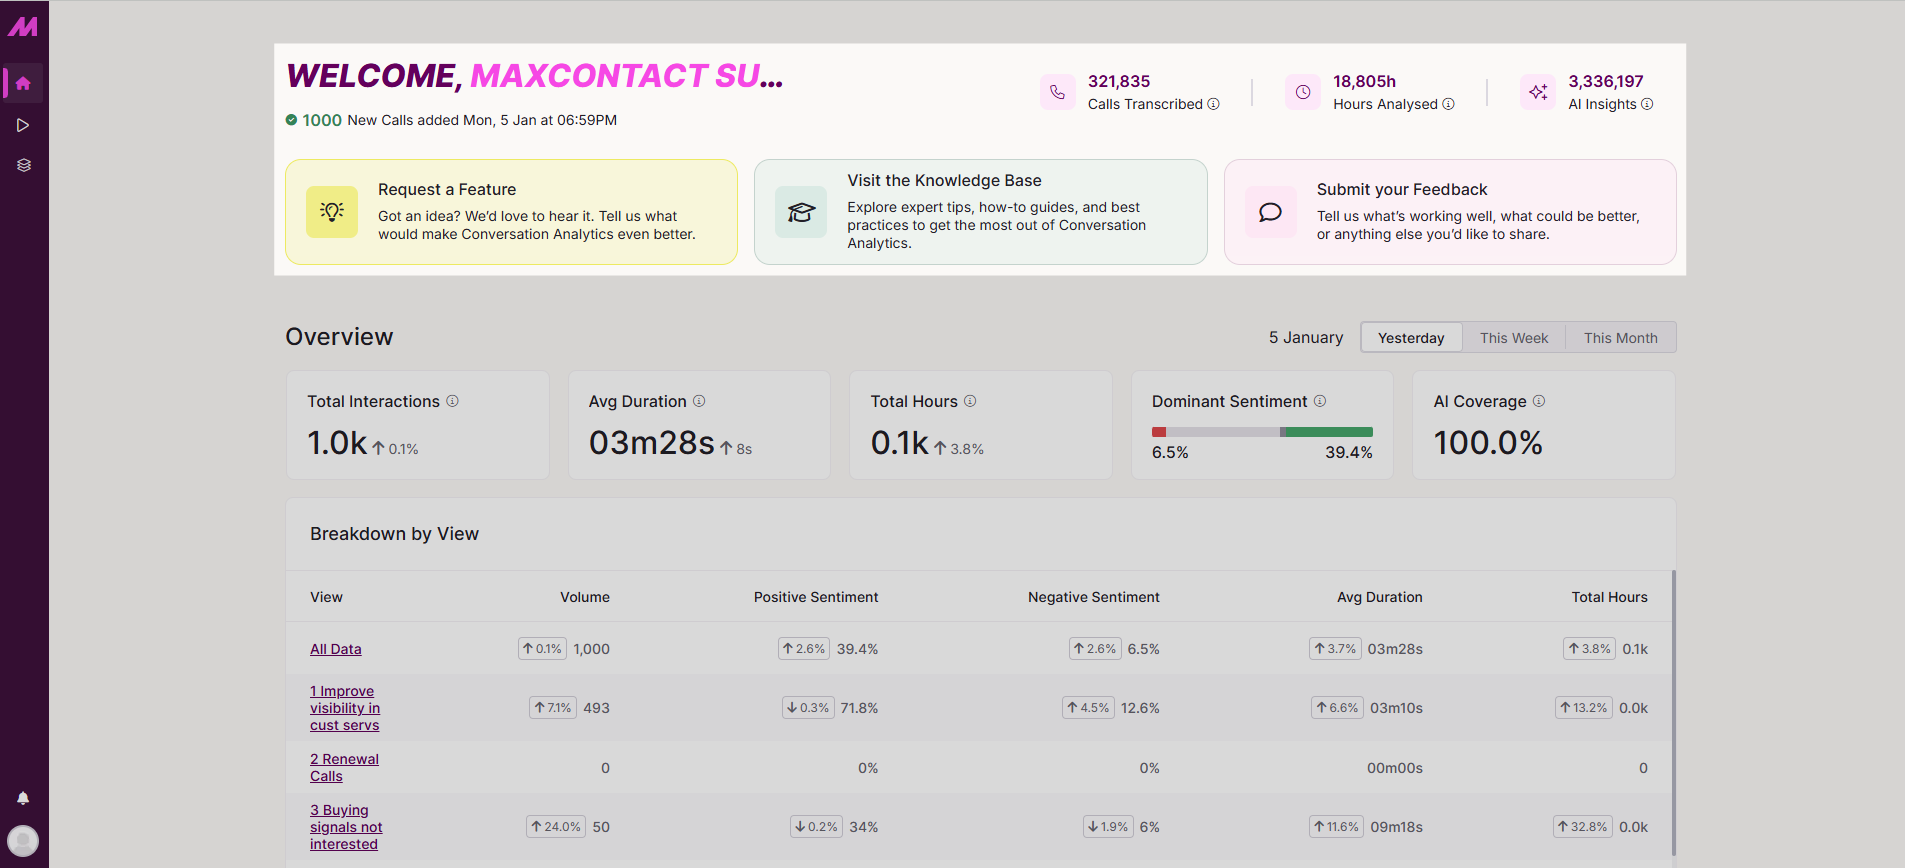The image size is (1905, 868).
Task: Open the user avatar menu
Action: click(23, 840)
